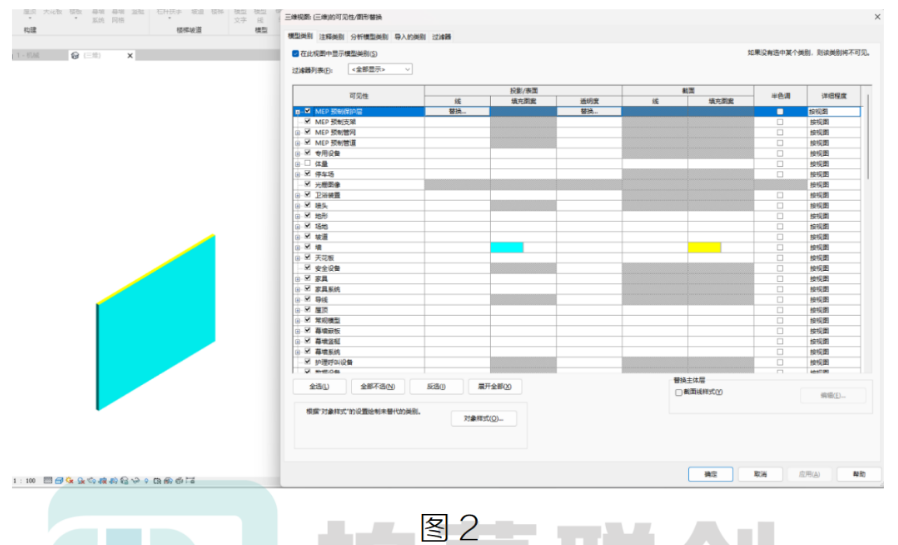Uncheck the 墙 category visibility checkbox
The width and height of the screenshot is (898, 545).
(x=308, y=247)
